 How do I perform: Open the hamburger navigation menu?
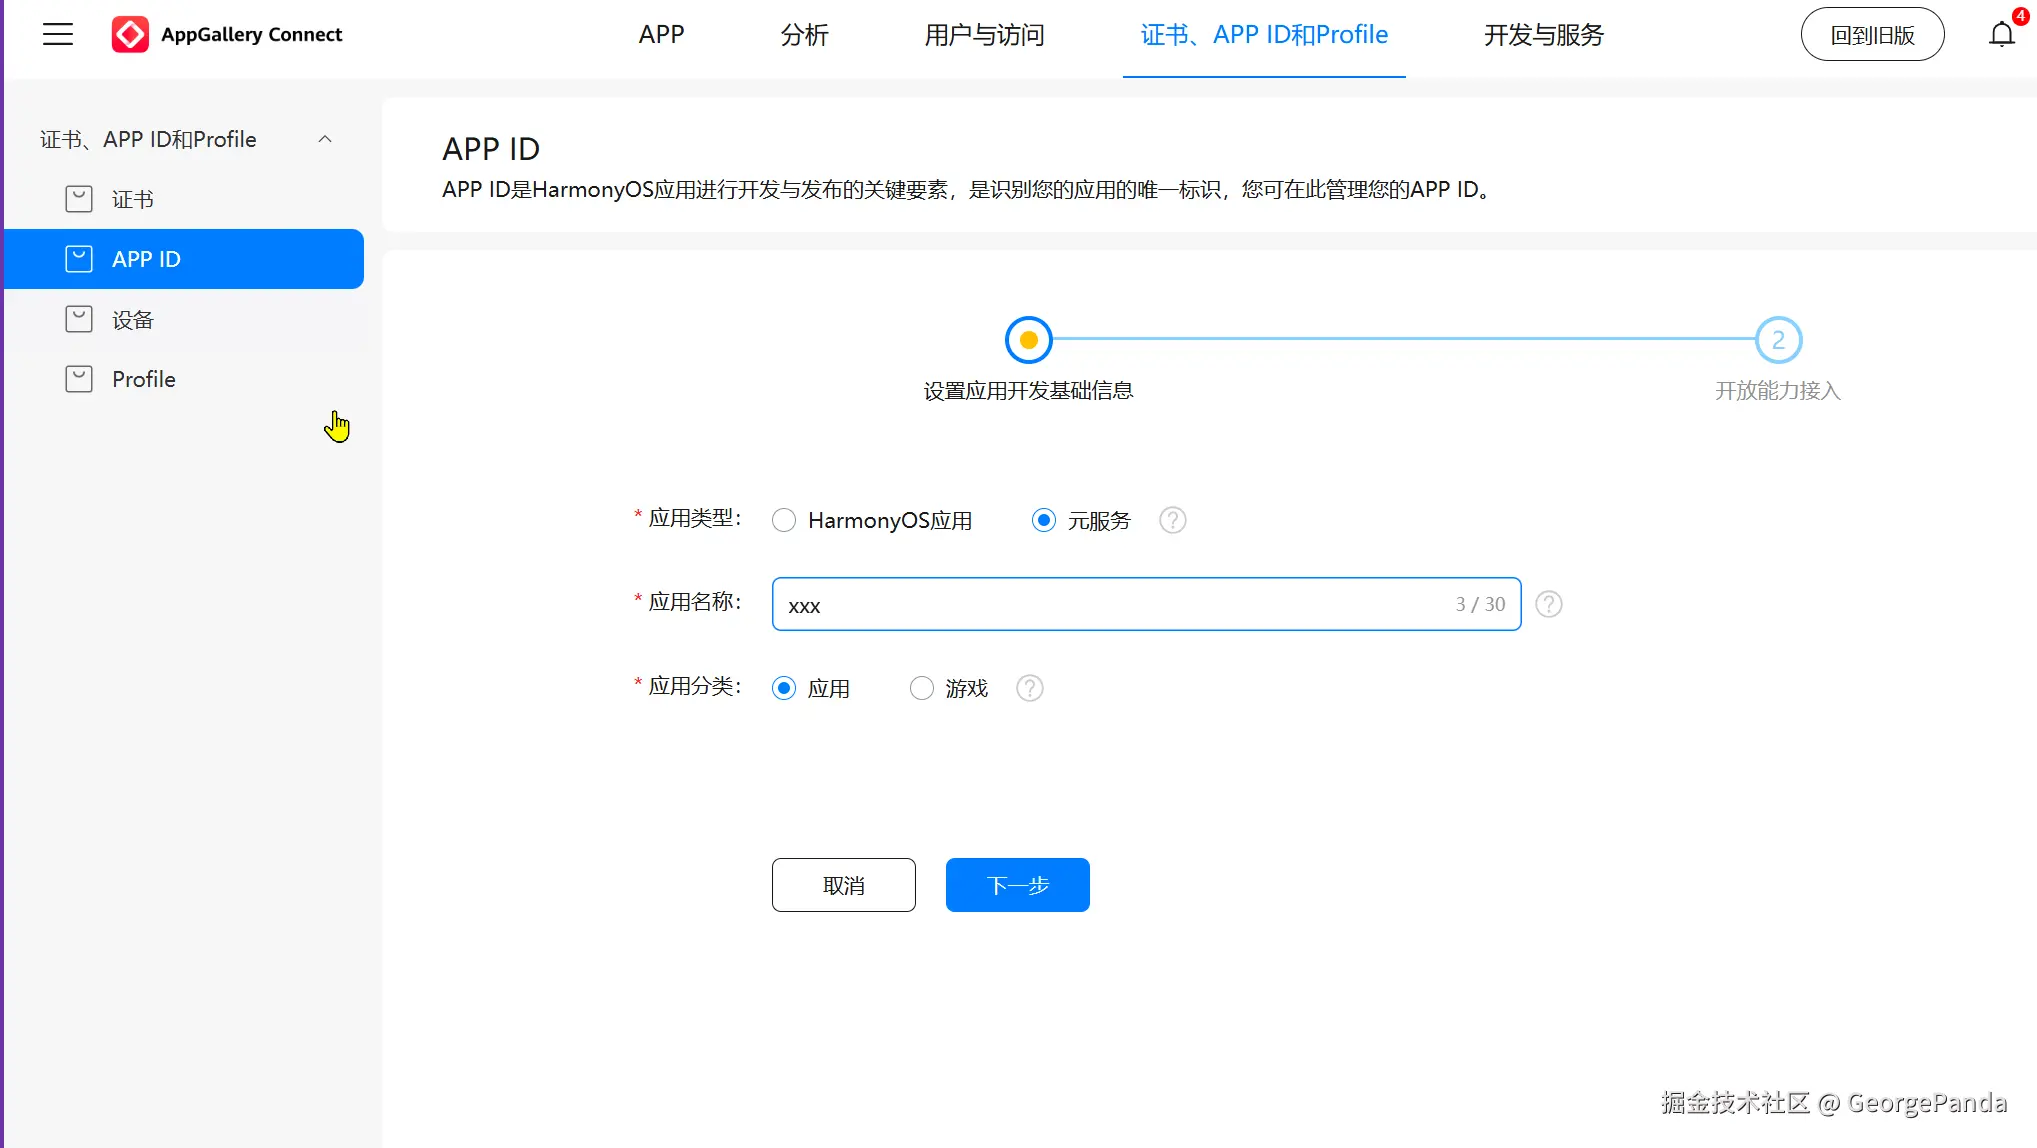click(57, 33)
